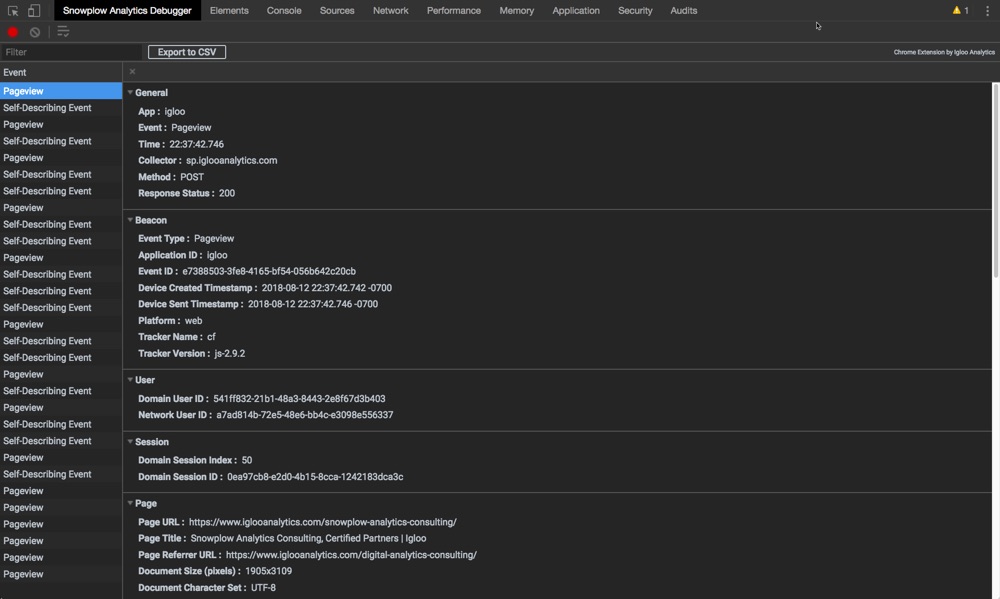Open the Application tab
This screenshot has width=1000, height=599.
576,10
